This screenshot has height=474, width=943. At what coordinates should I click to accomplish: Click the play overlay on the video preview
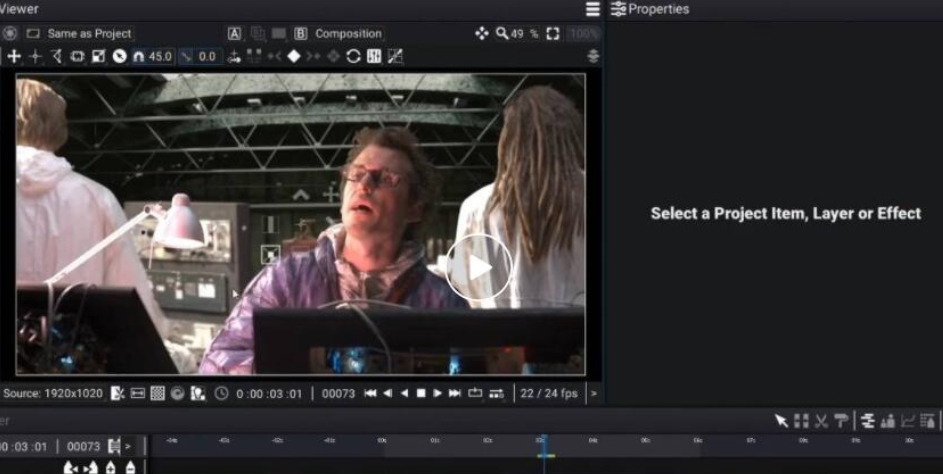coord(479,267)
